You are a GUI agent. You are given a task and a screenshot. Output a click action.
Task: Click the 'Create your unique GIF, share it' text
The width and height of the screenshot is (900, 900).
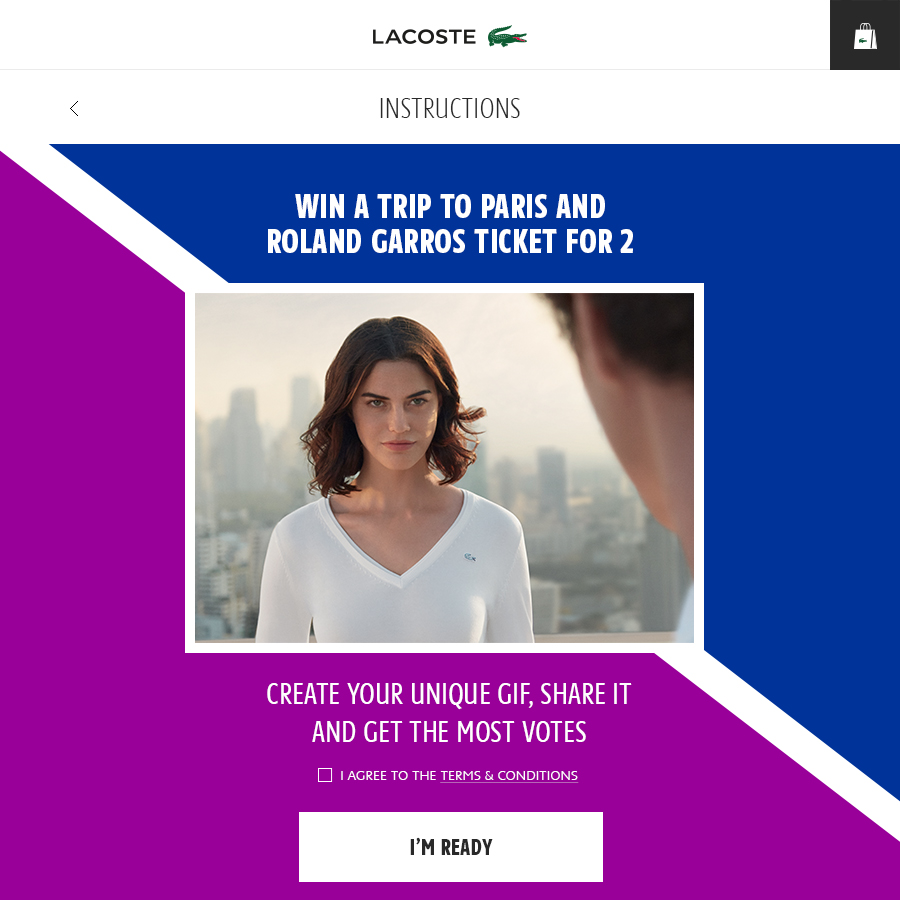[x=449, y=694]
